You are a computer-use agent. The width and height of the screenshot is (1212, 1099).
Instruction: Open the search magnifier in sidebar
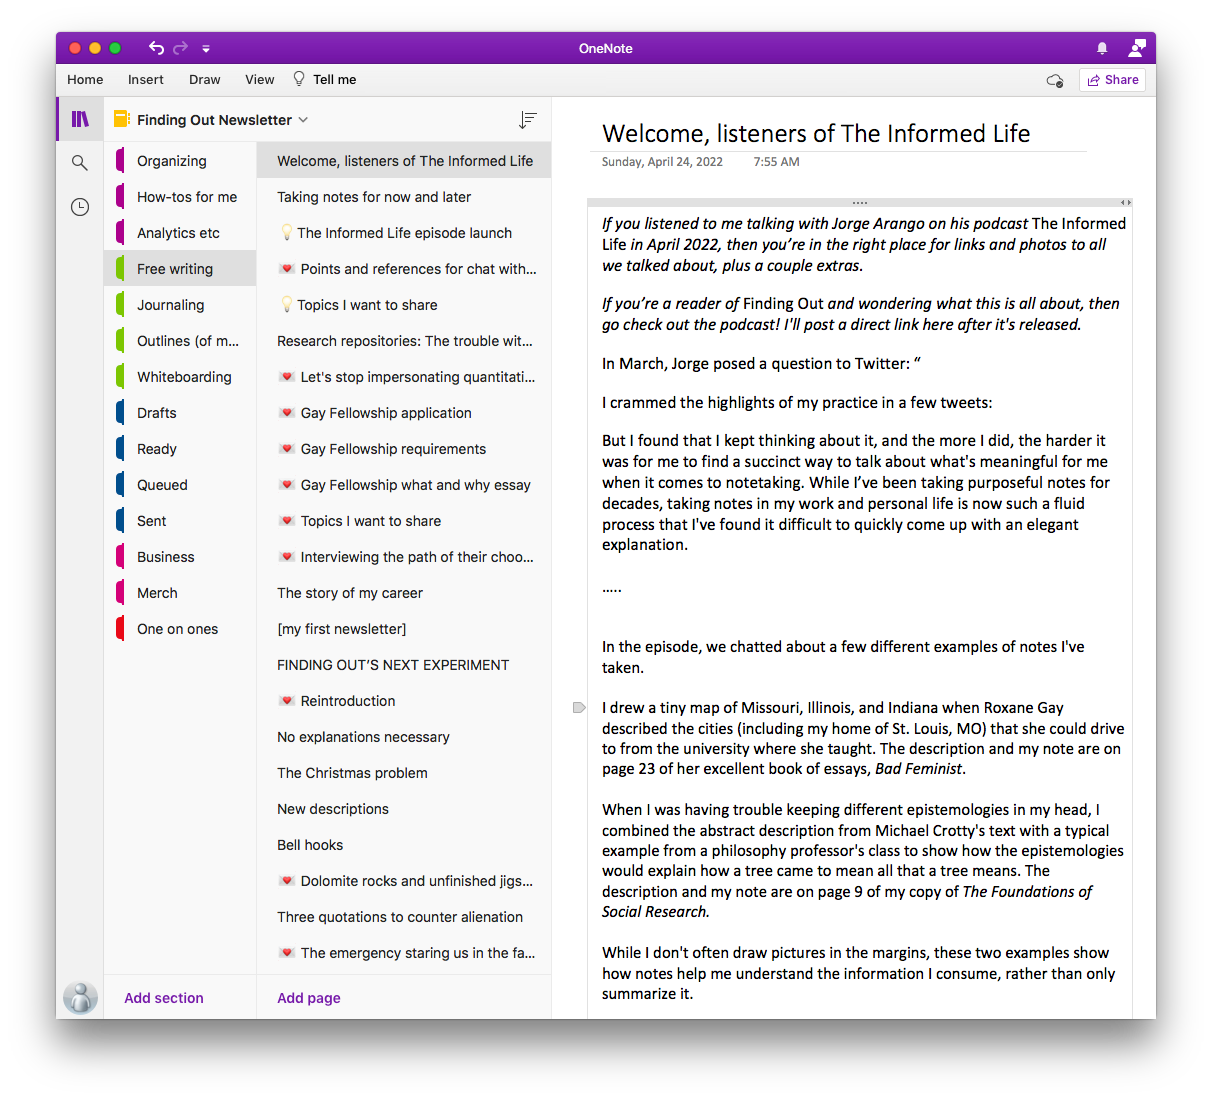(80, 162)
